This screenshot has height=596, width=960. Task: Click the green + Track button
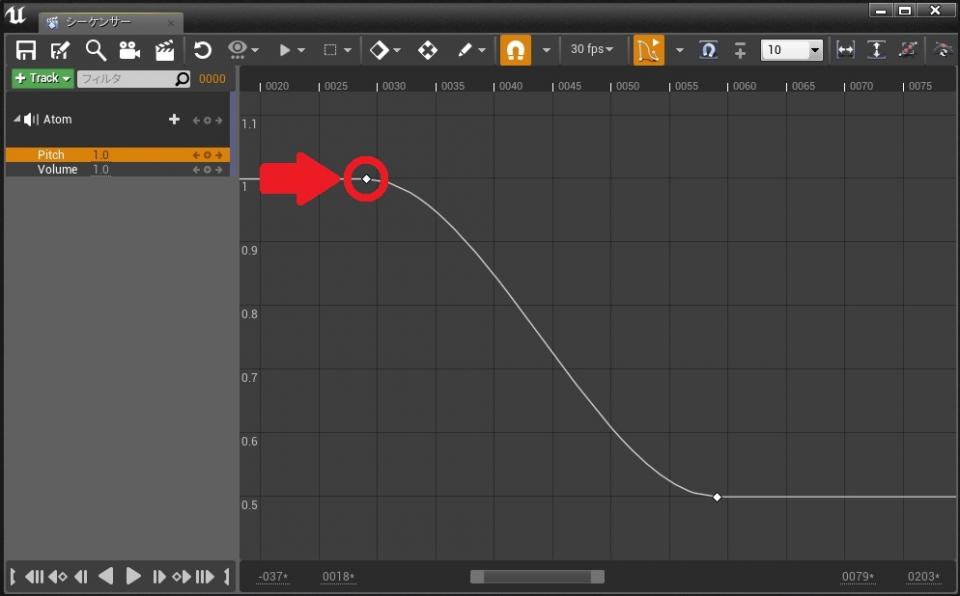tap(41, 78)
